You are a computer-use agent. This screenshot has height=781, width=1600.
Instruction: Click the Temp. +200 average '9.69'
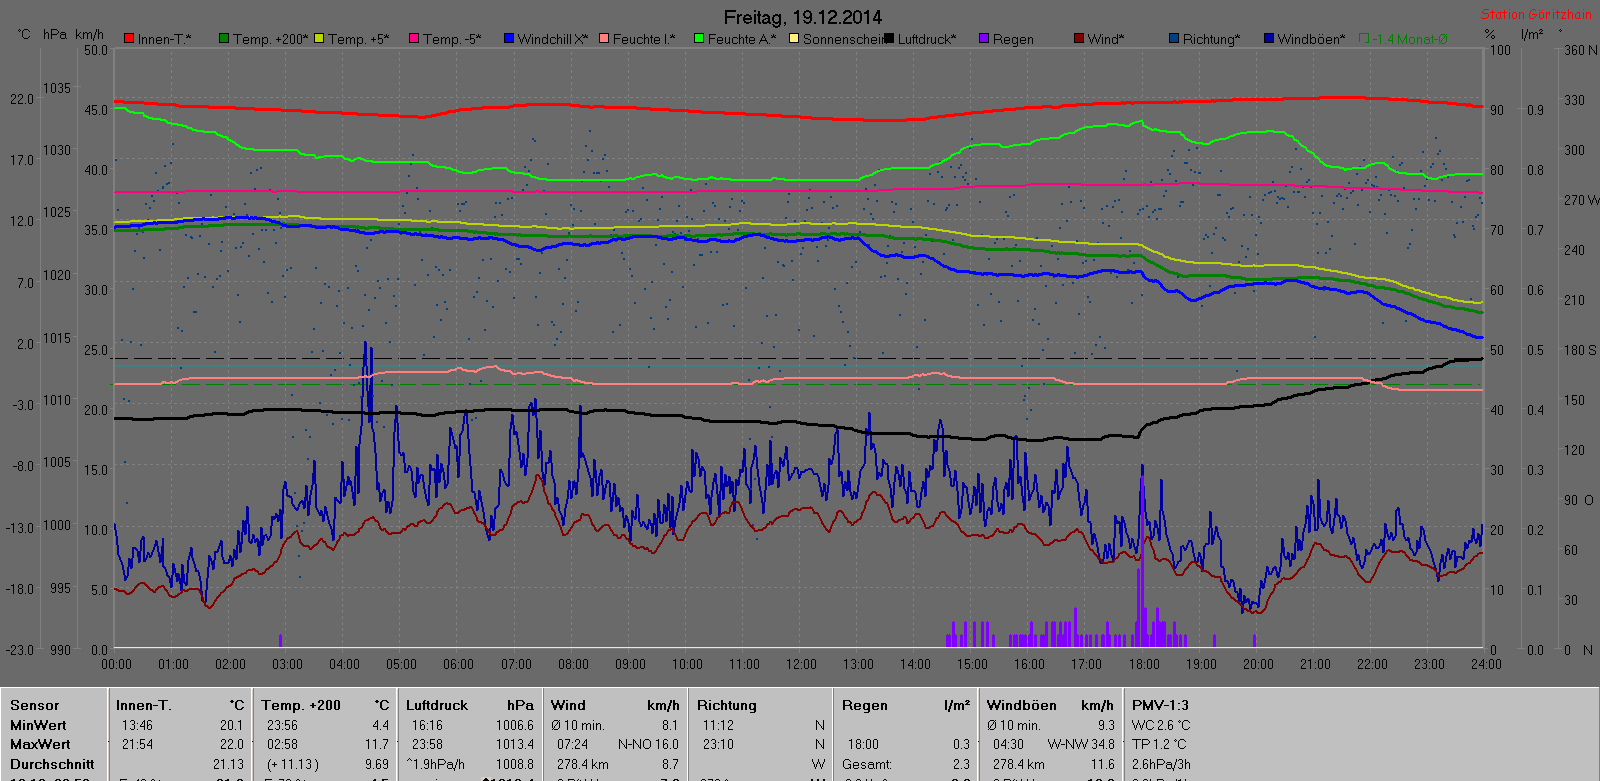(x=377, y=764)
